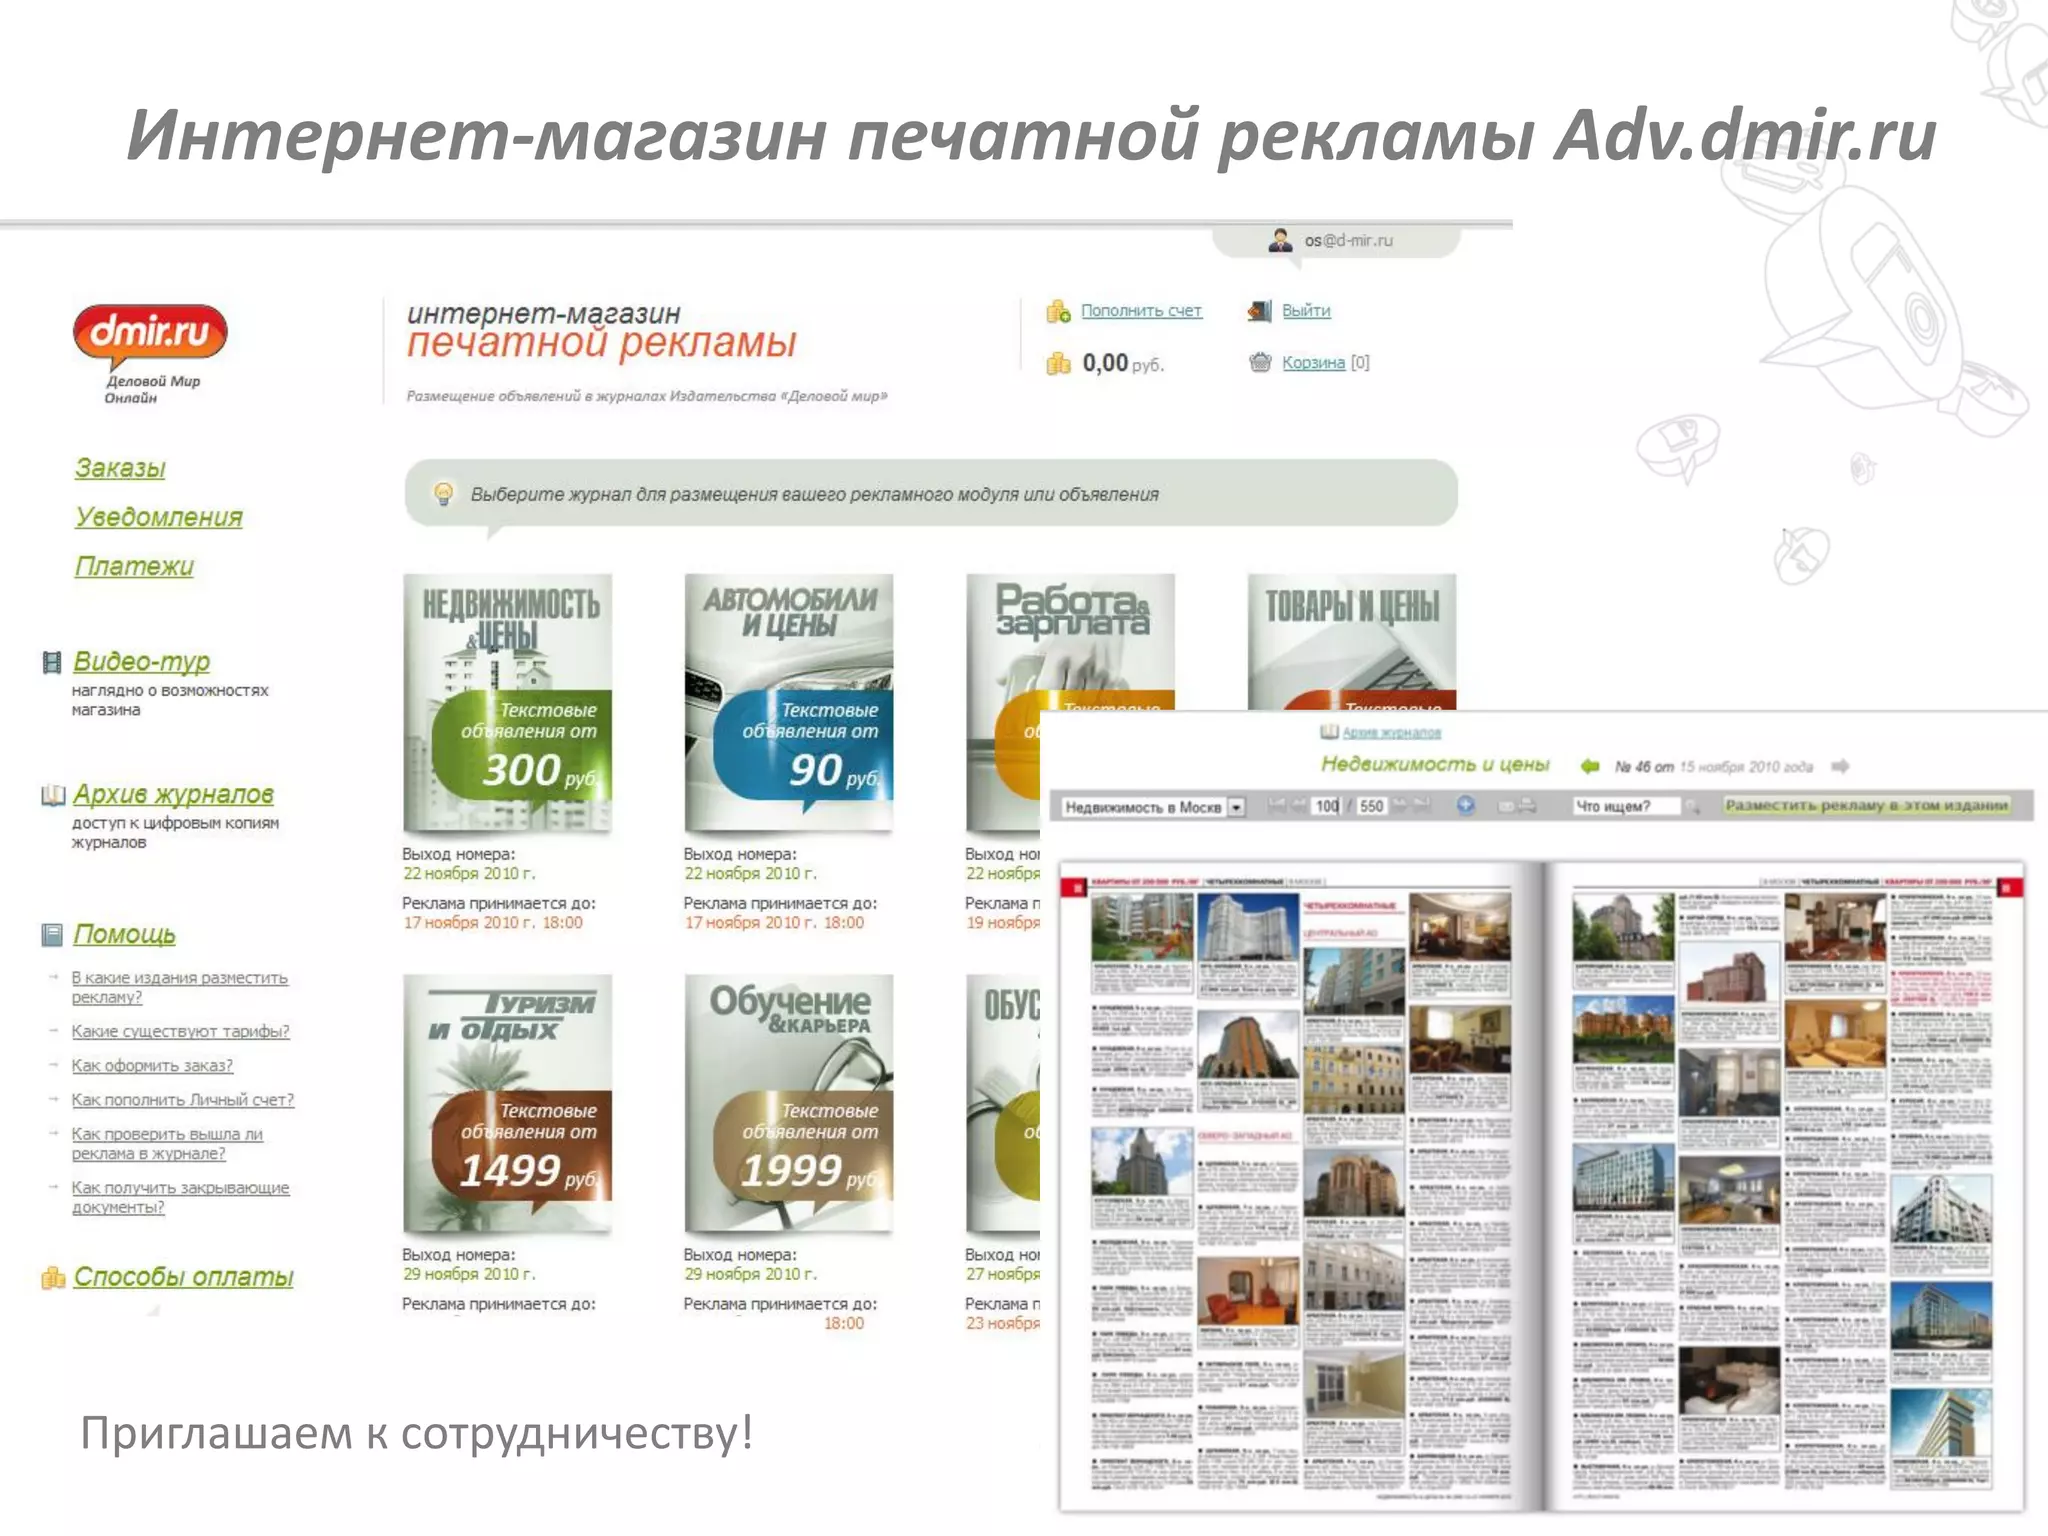Click Разместить рекламу в этом издании button
Screen dimensions: 2048x1536
1866,805
